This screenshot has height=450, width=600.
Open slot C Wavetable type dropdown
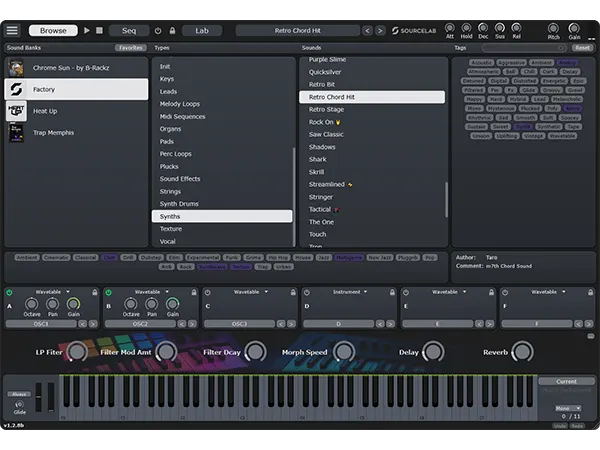pyautogui.click(x=251, y=292)
